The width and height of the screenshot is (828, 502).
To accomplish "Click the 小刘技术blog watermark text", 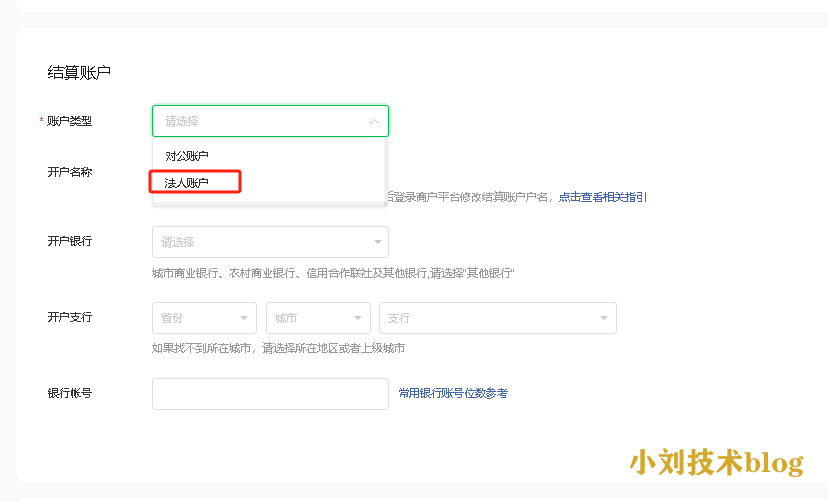I will (716, 462).
